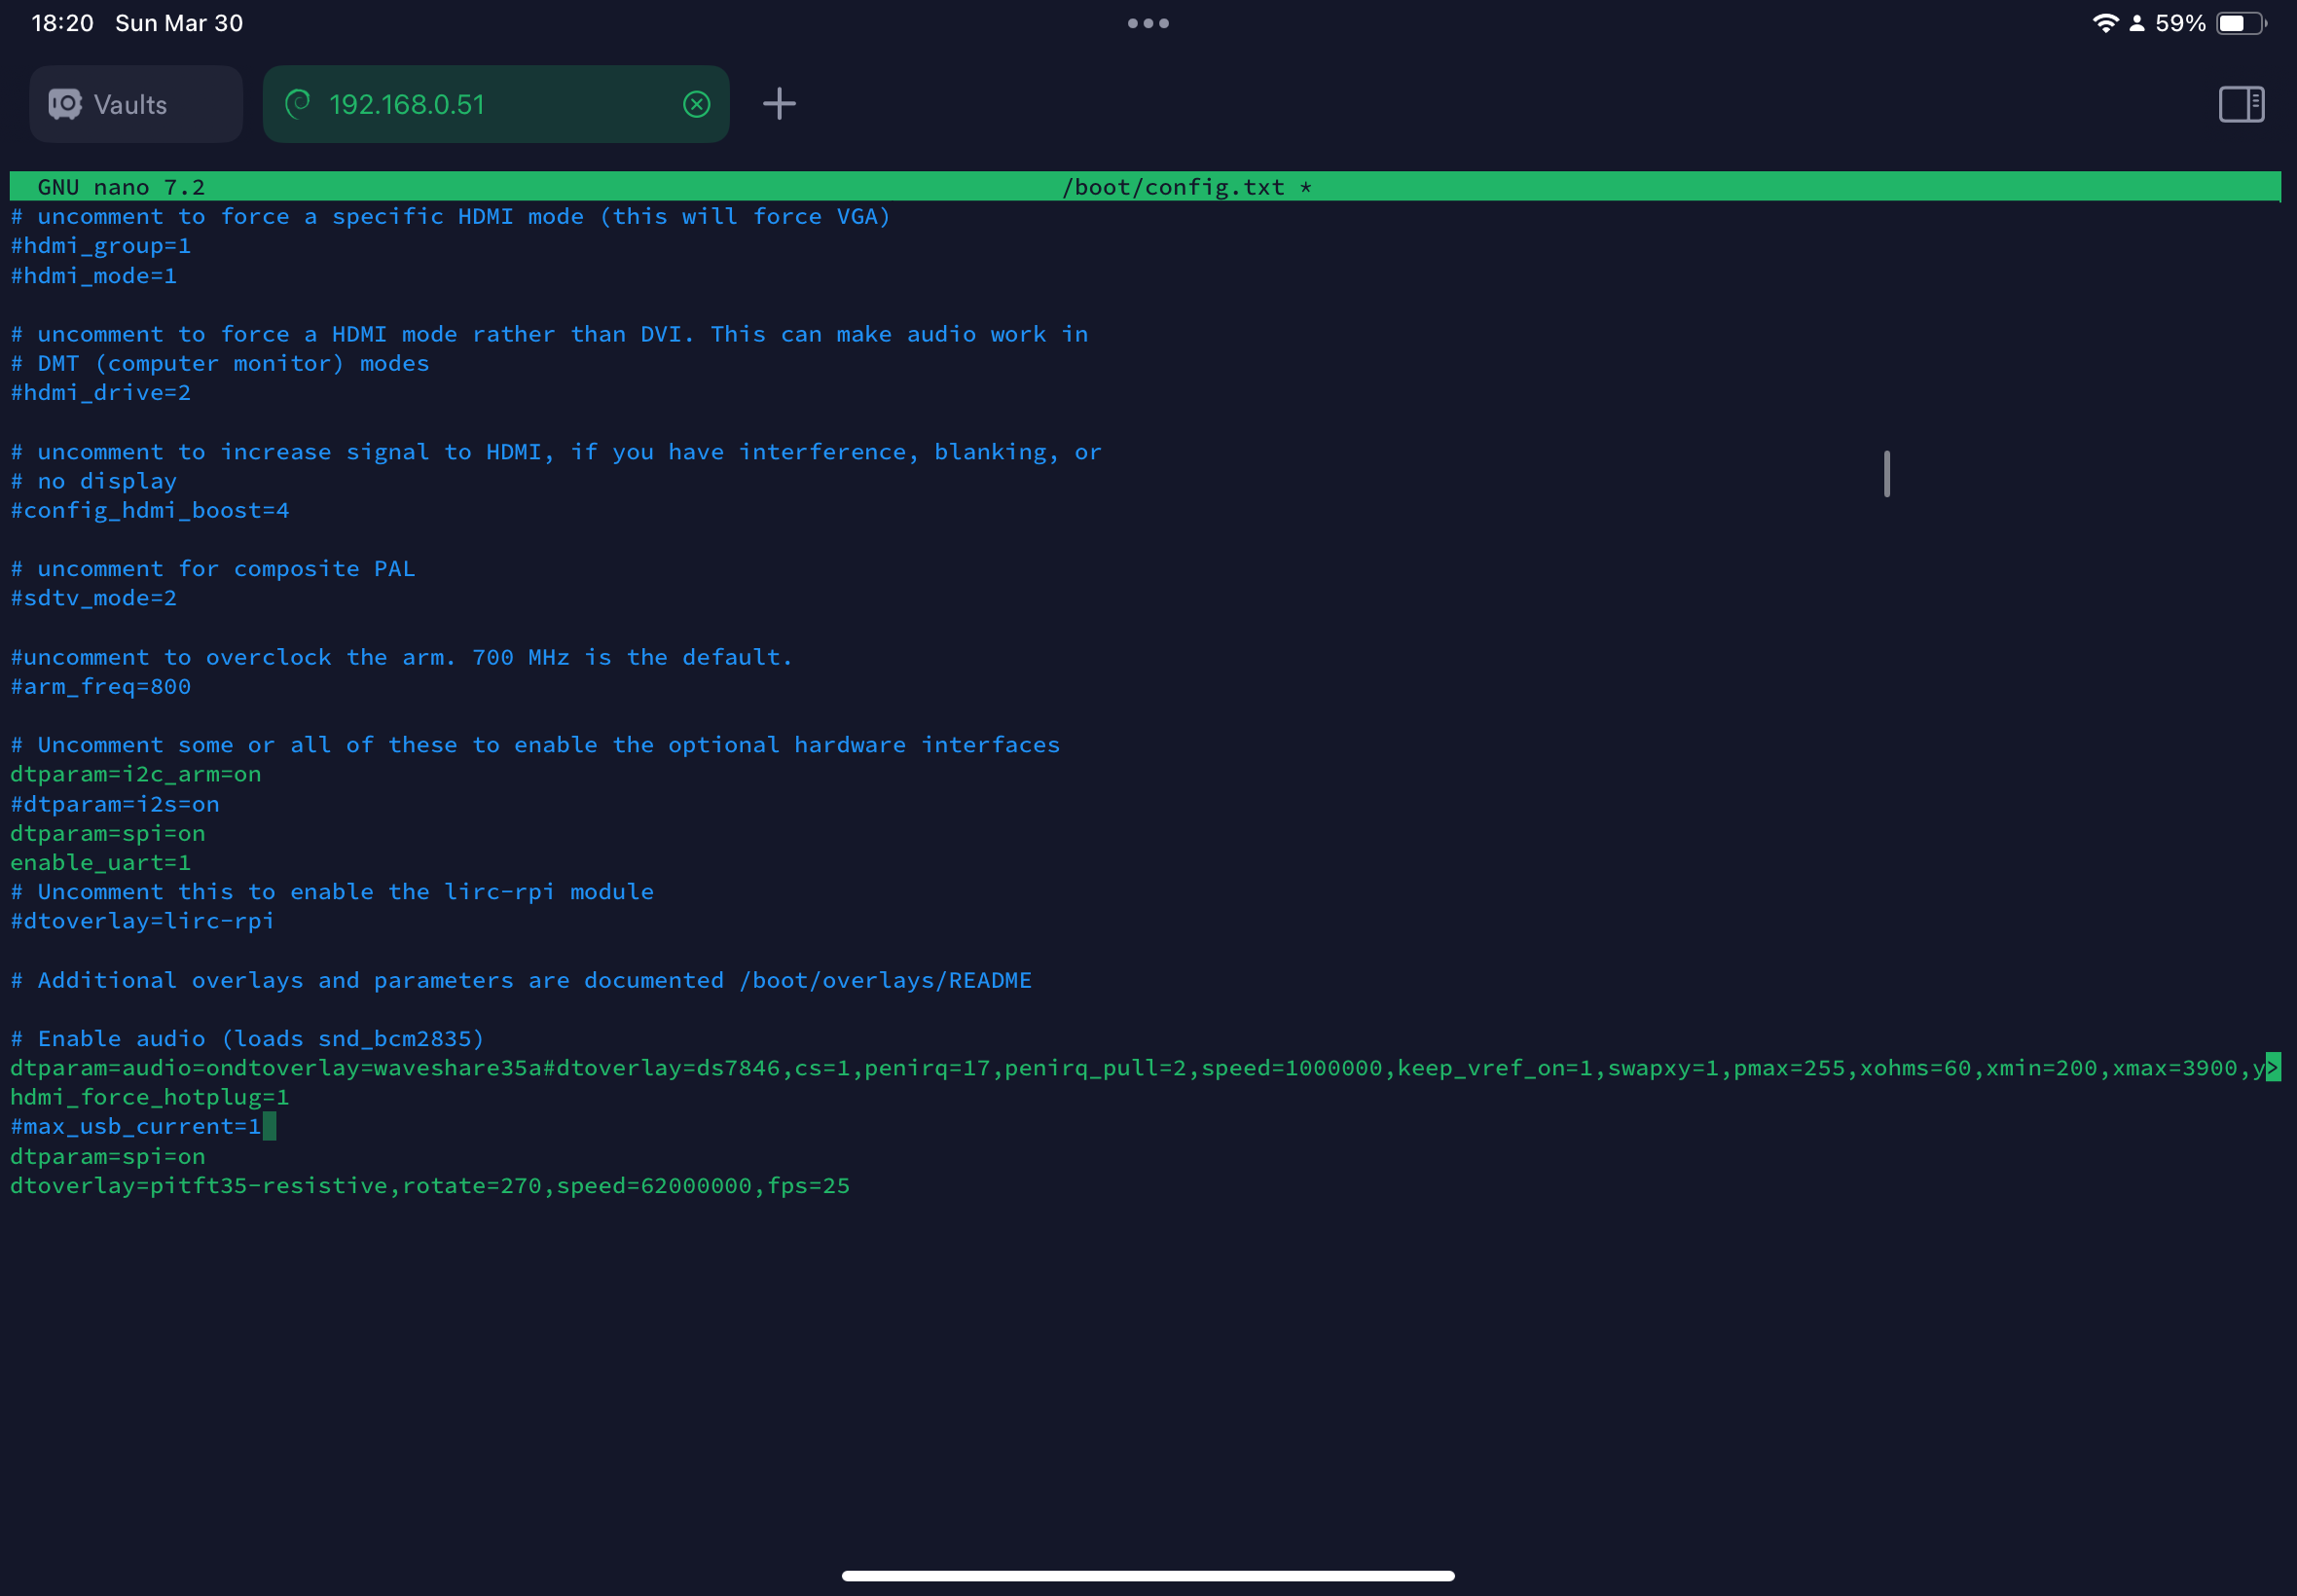Viewport: 2297px width, 1596px height.
Task: Click the '/boot/config.txt *' title
Action: pyautogui.click(x=1187, y=187)
